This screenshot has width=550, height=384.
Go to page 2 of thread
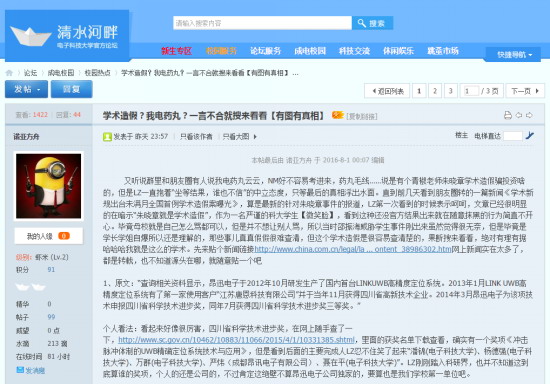coord(435,91)
